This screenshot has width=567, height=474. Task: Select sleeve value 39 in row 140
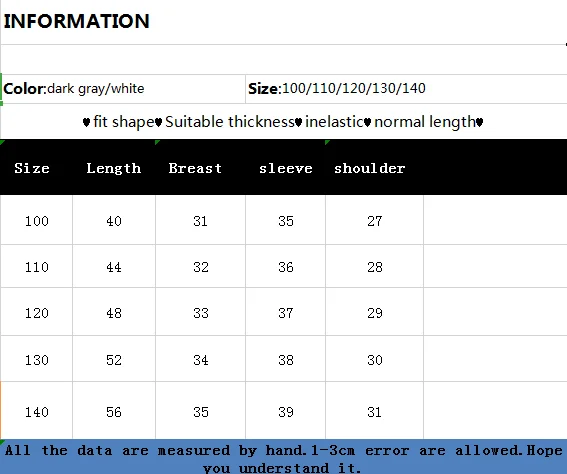286,412
